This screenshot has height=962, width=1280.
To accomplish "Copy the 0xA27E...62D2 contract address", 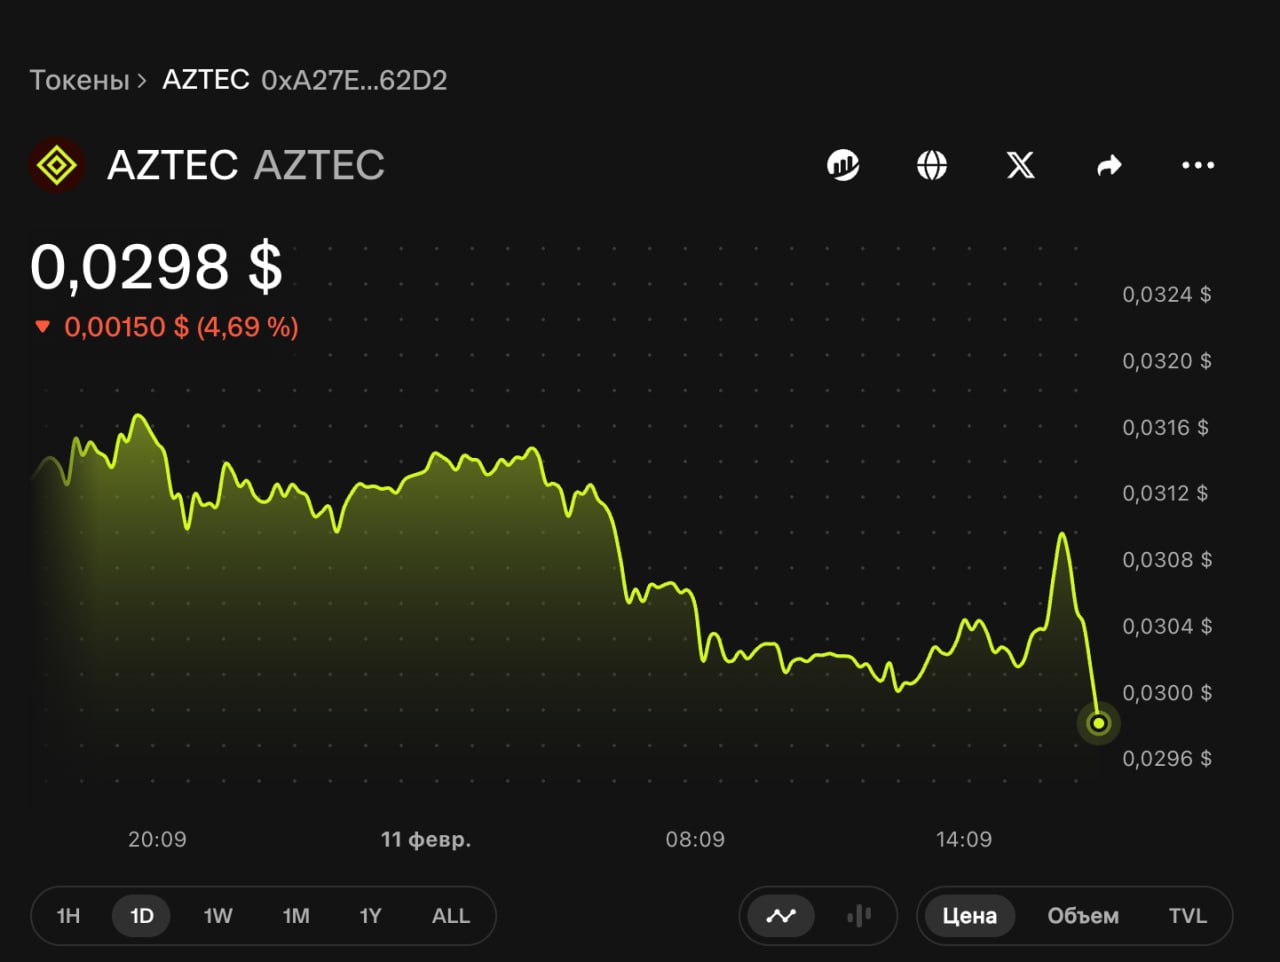I will pos(354,80).
